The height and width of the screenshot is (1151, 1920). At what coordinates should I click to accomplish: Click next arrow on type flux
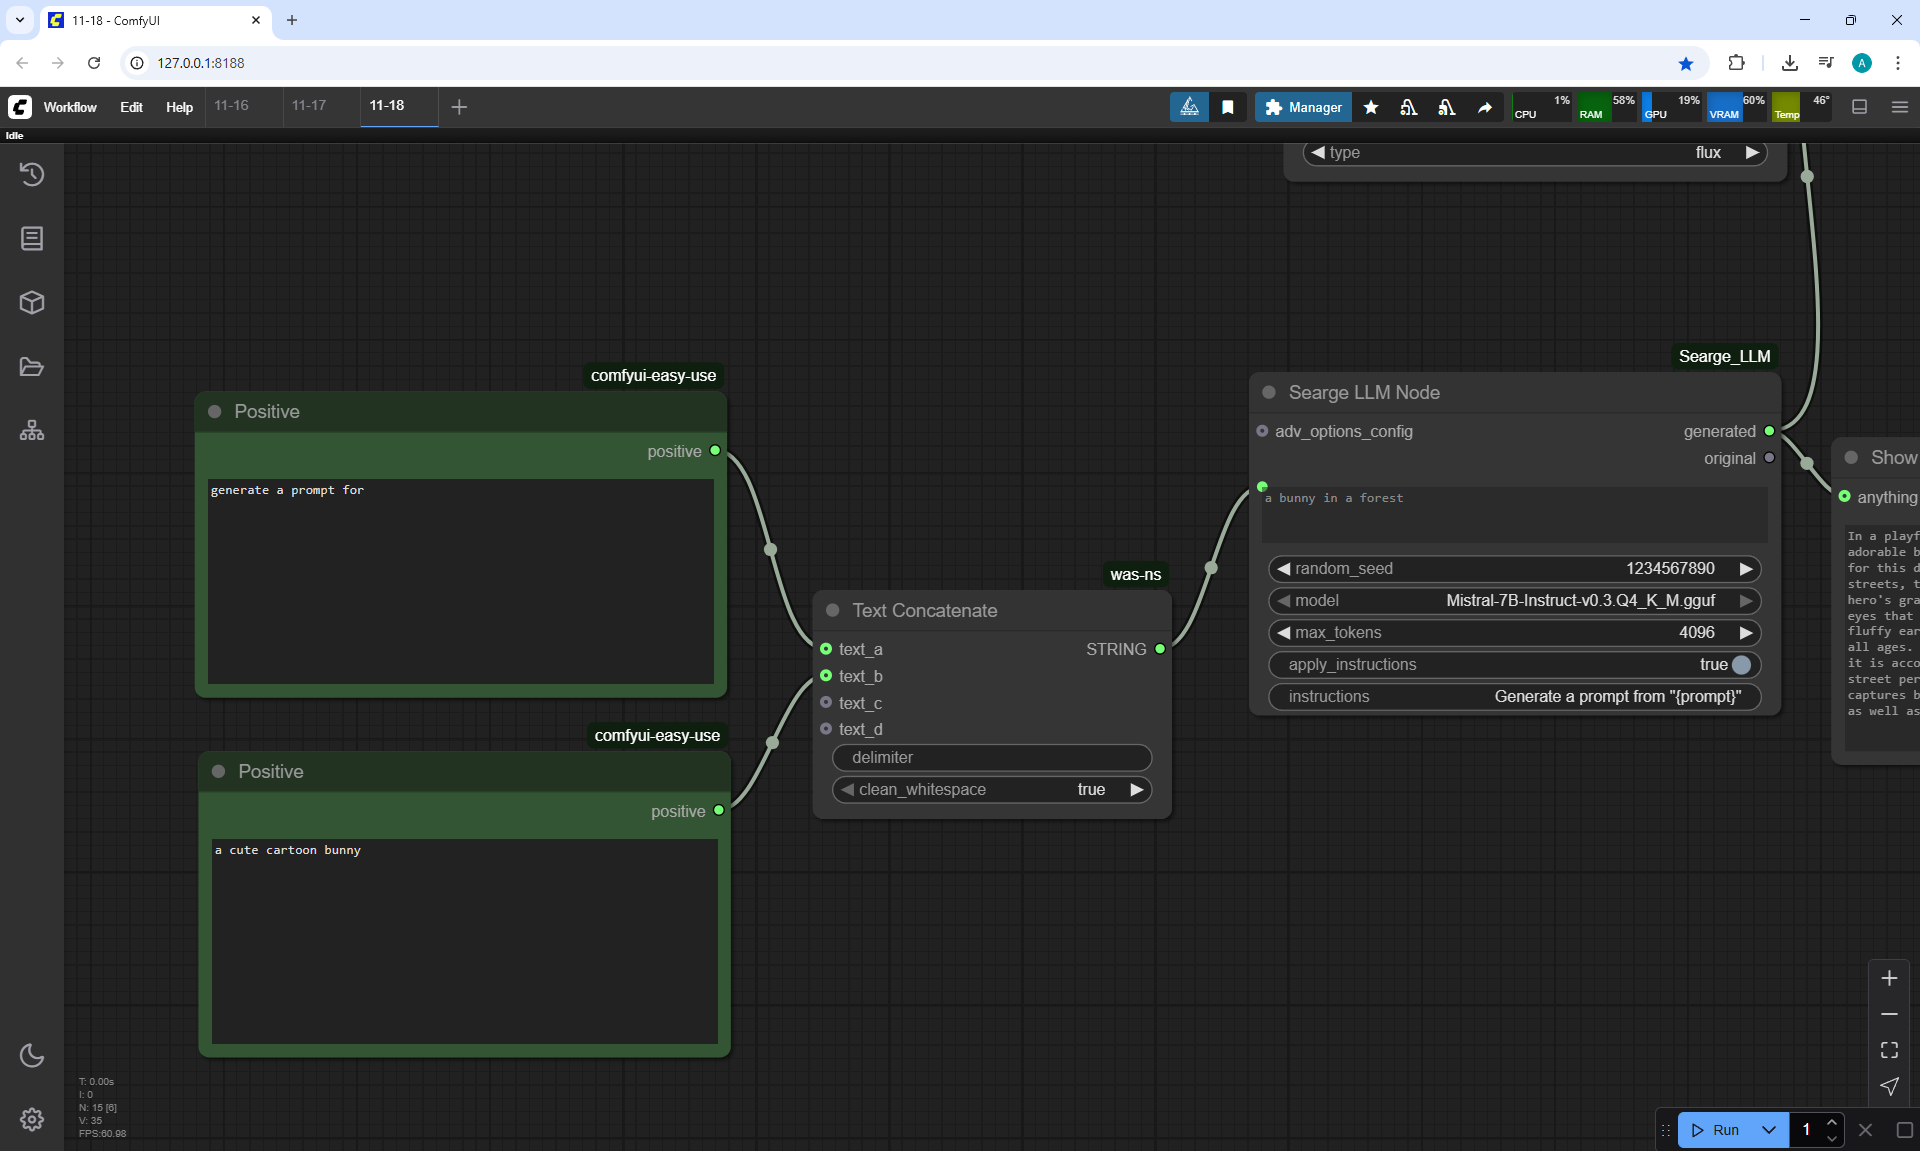tap(1751, 153)
